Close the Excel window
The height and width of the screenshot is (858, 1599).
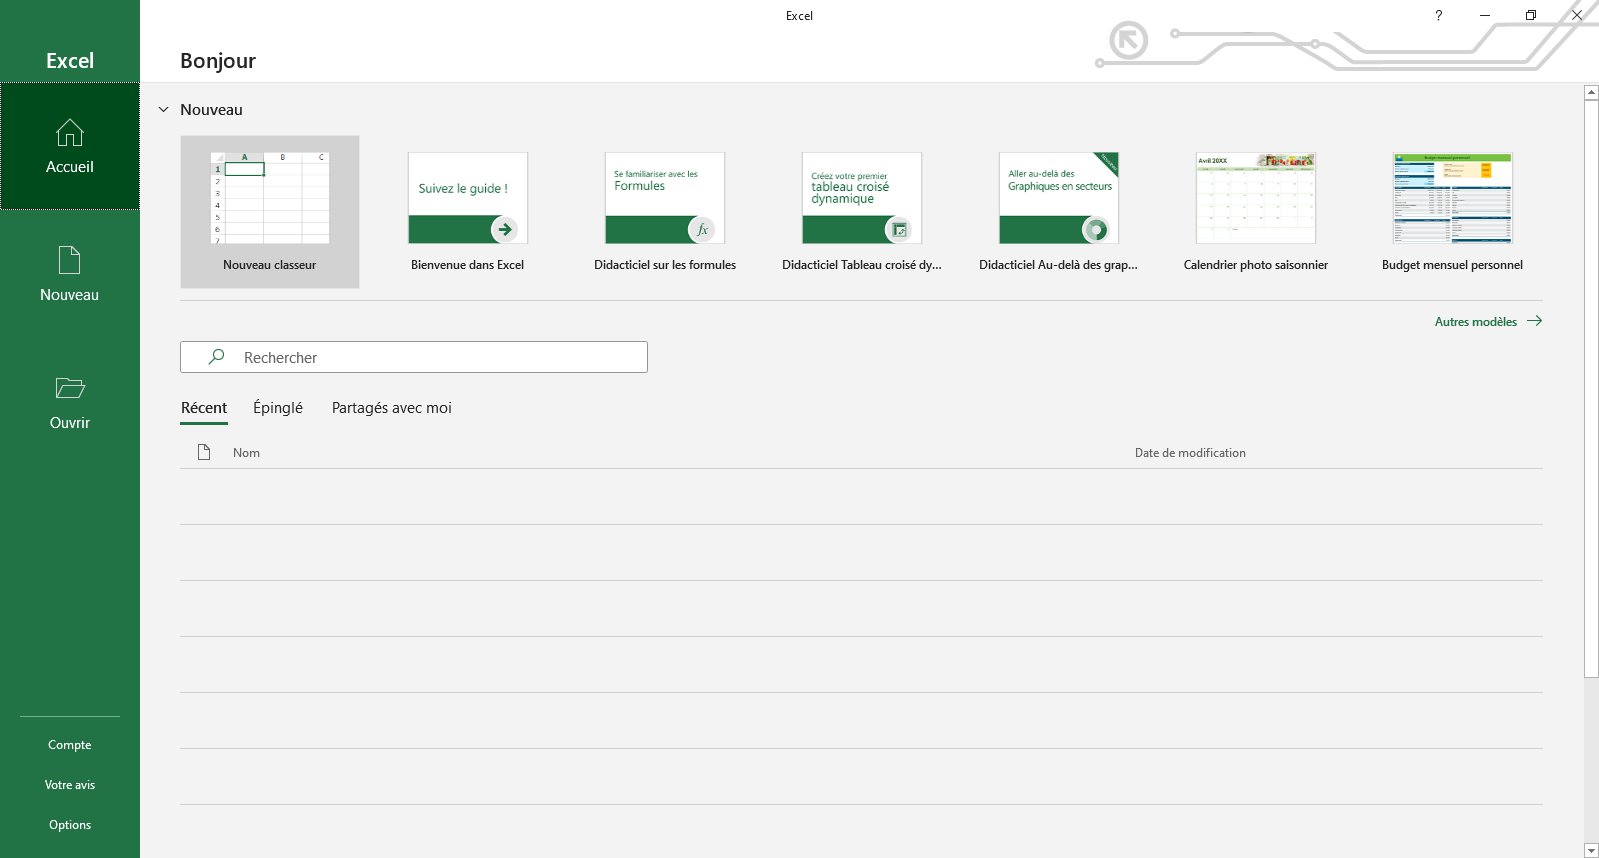click(x=1577, y=15)
